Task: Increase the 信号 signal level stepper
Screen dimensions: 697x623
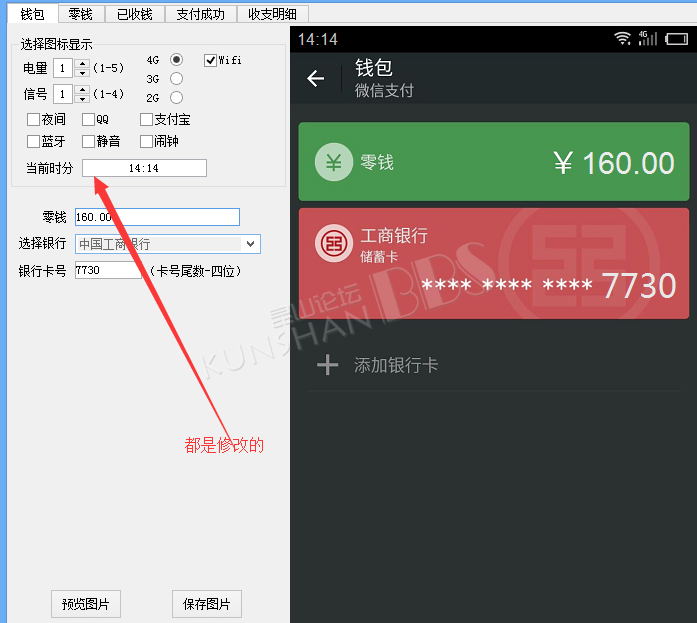Action: click(x=82, y=89)
